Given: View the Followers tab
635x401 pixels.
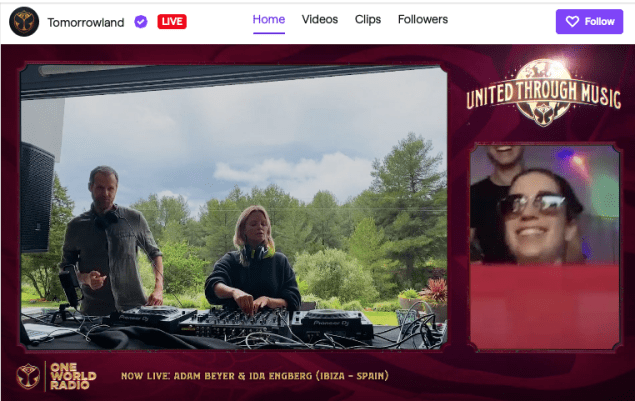Looking at the screenshot, I should 423,20.
